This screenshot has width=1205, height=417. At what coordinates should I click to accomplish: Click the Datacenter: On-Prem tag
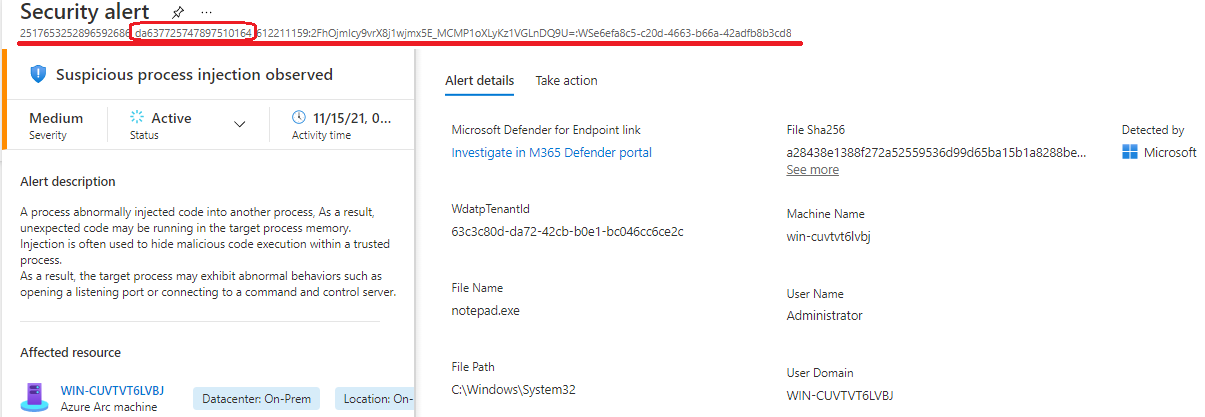256,399
